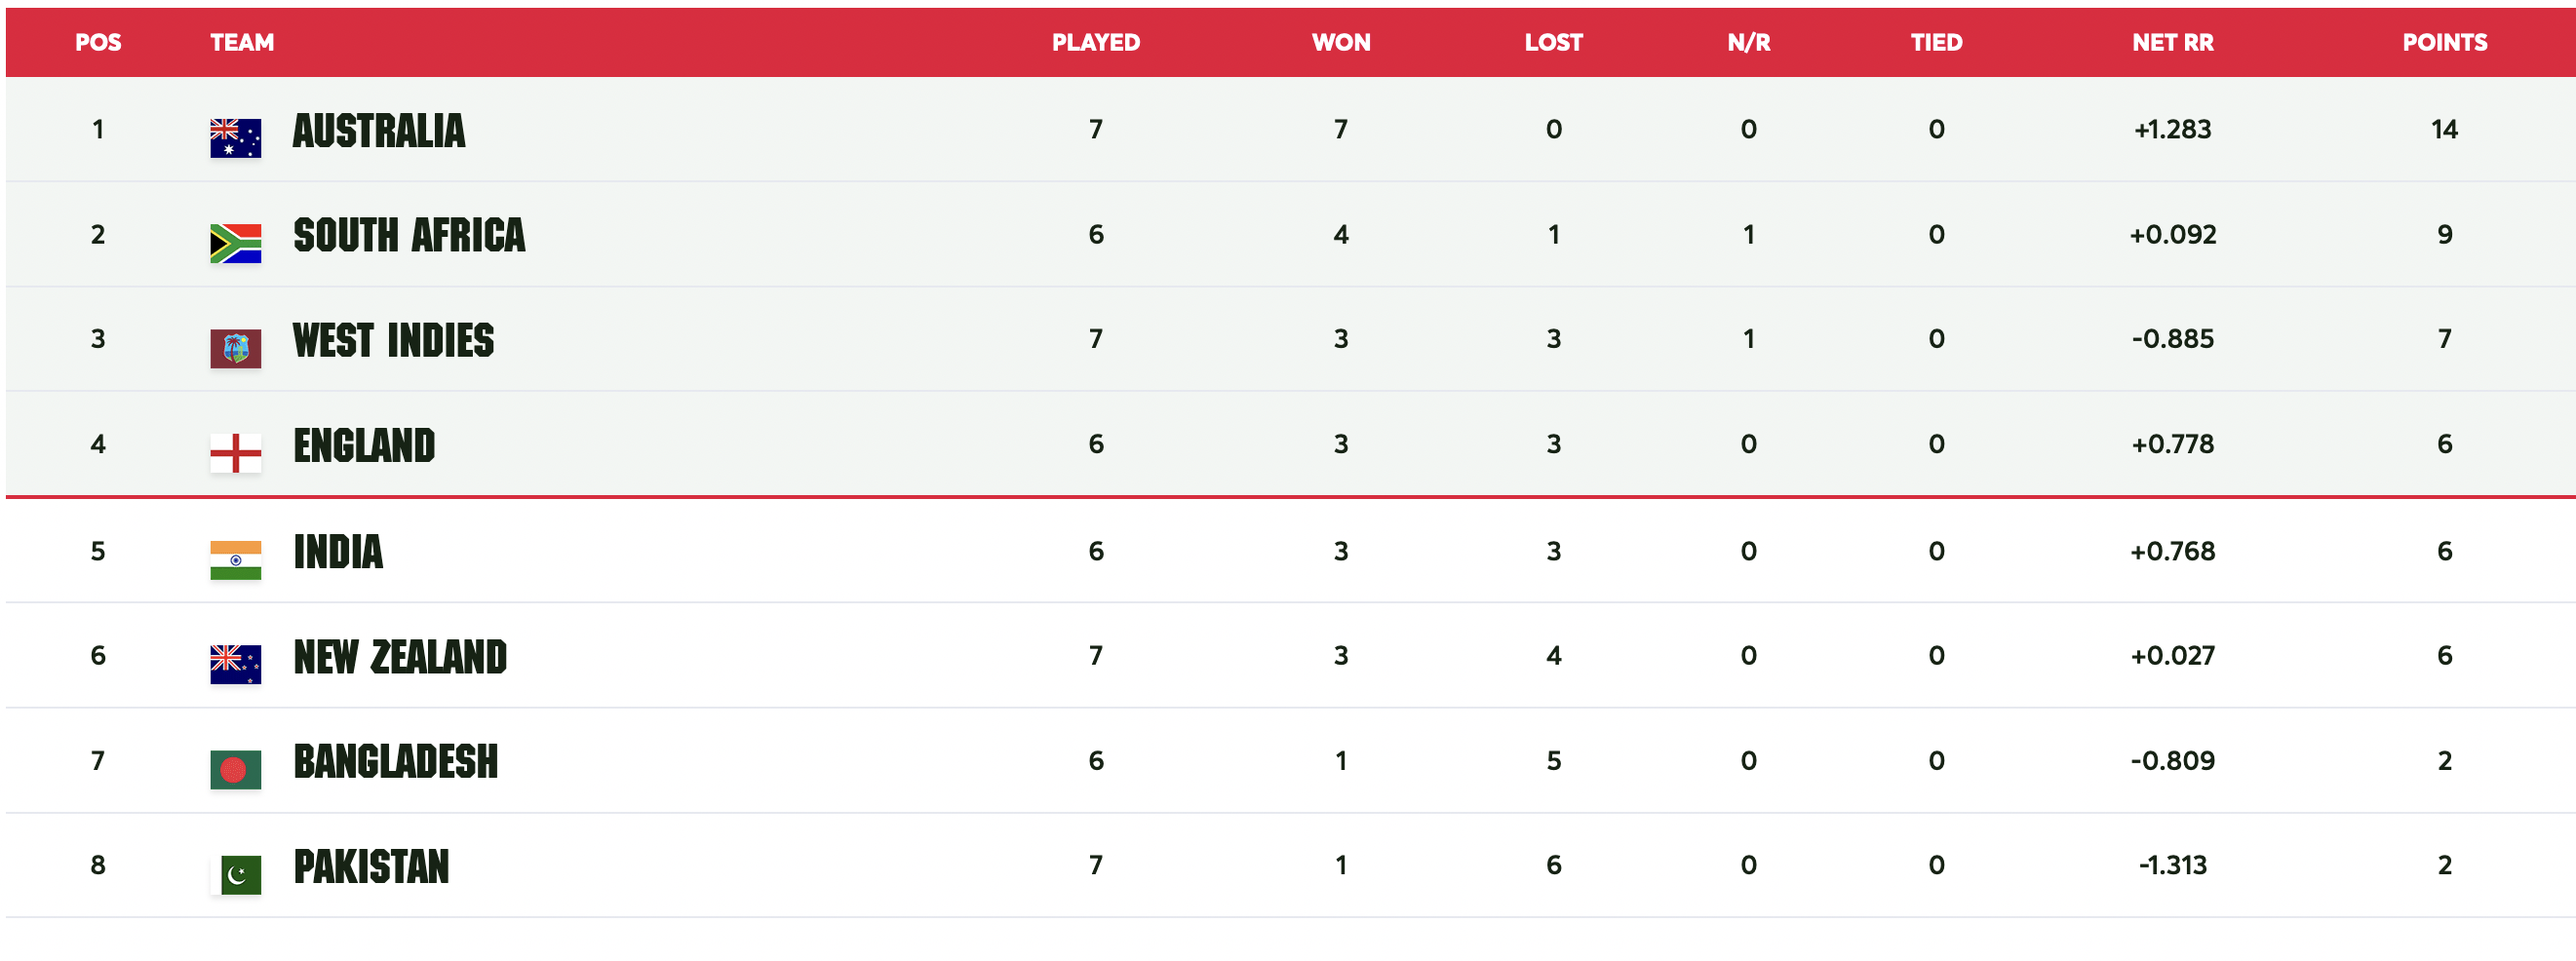Sort by the NET RR column header
This screenshot has height=961, width=2576.
click(2172, 43)
